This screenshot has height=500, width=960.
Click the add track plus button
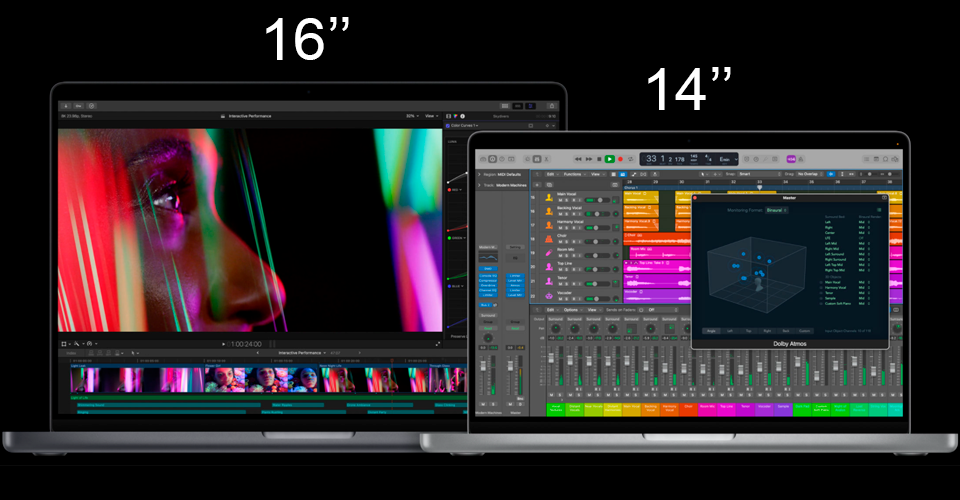pyautogui.click(x=537, y=185)
